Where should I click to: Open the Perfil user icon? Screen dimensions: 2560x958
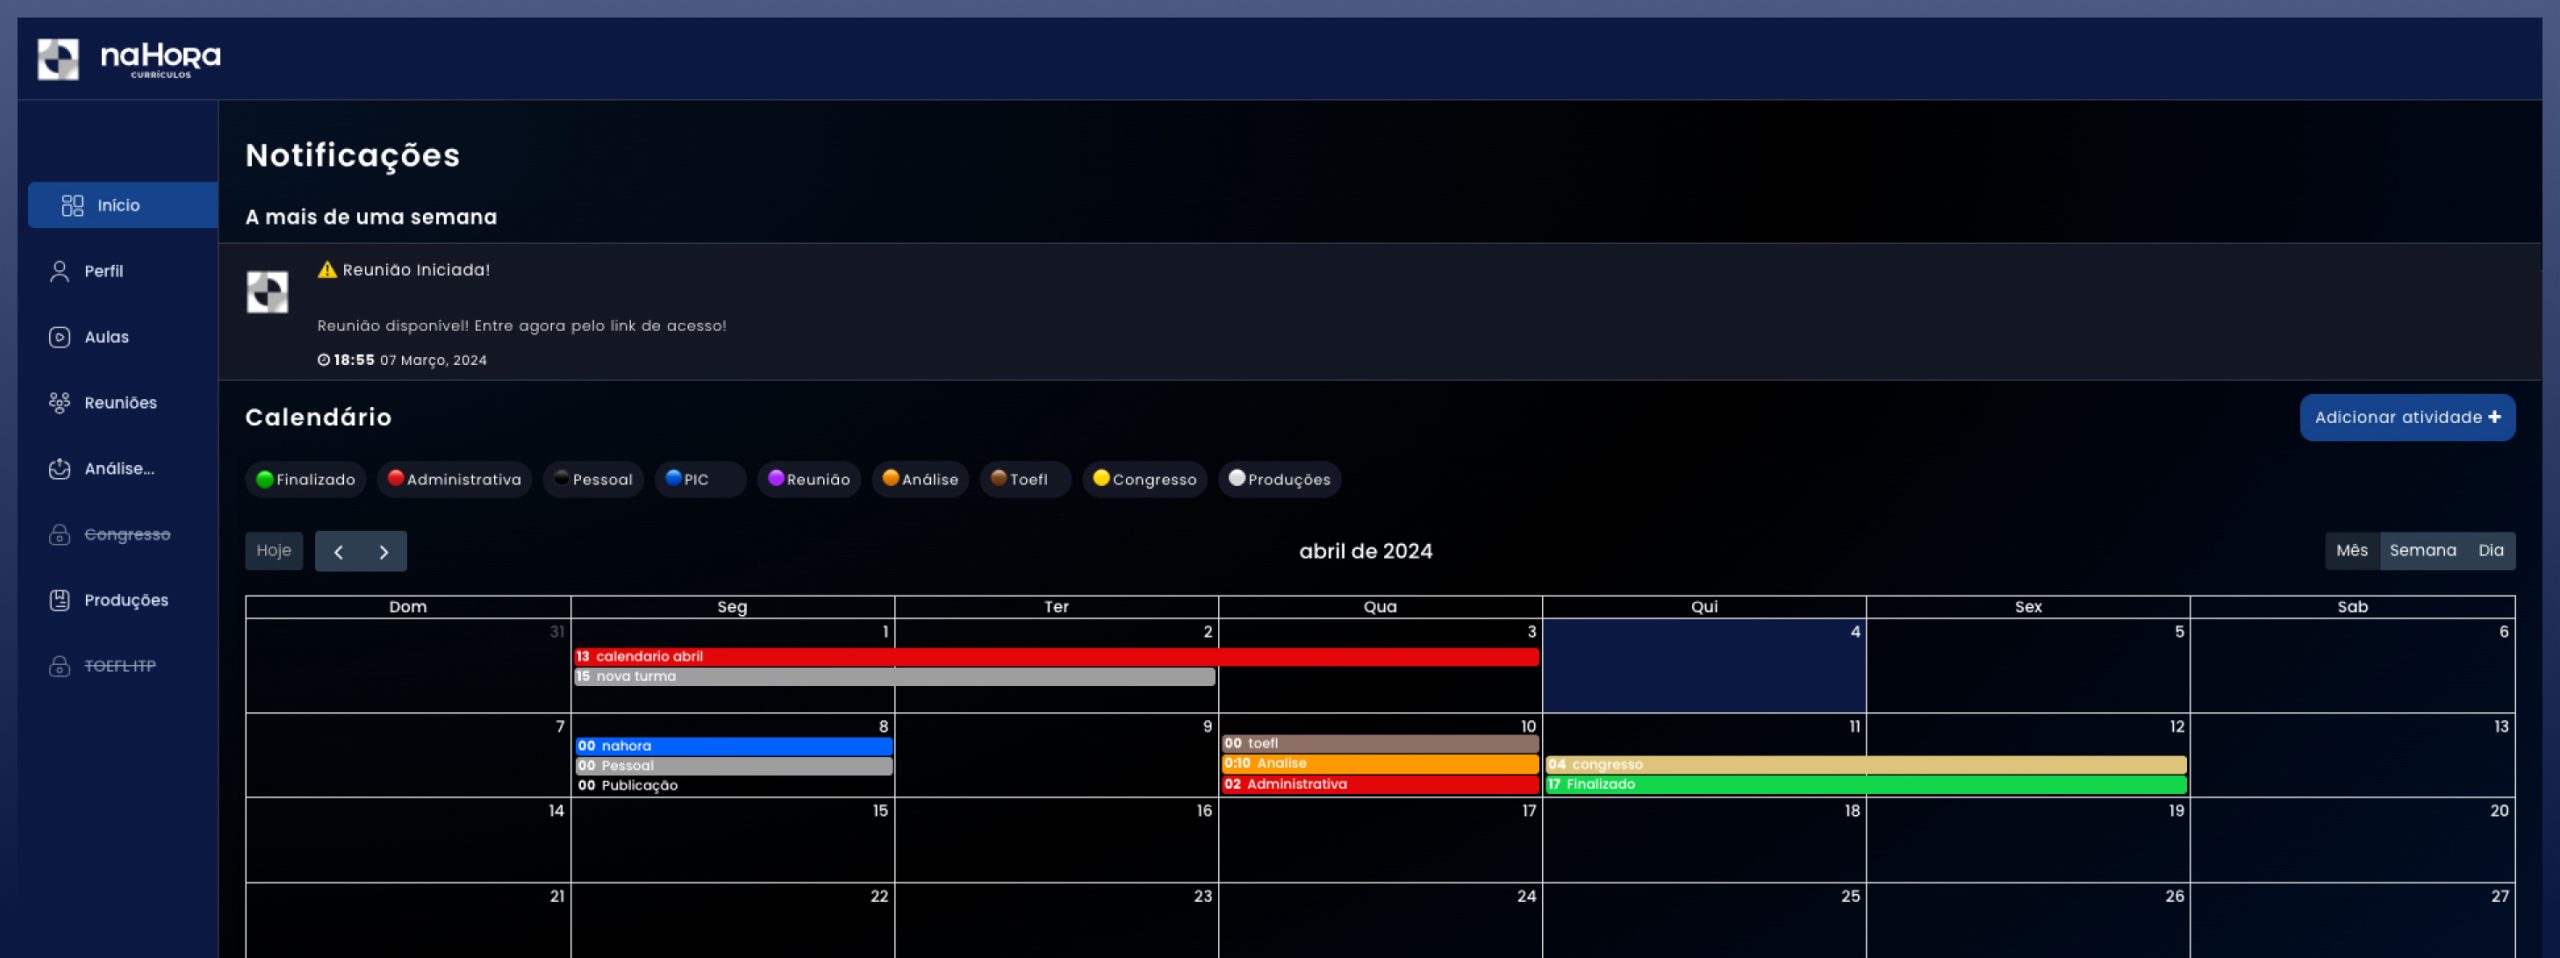pyautogui.click(x=59, y=271)
